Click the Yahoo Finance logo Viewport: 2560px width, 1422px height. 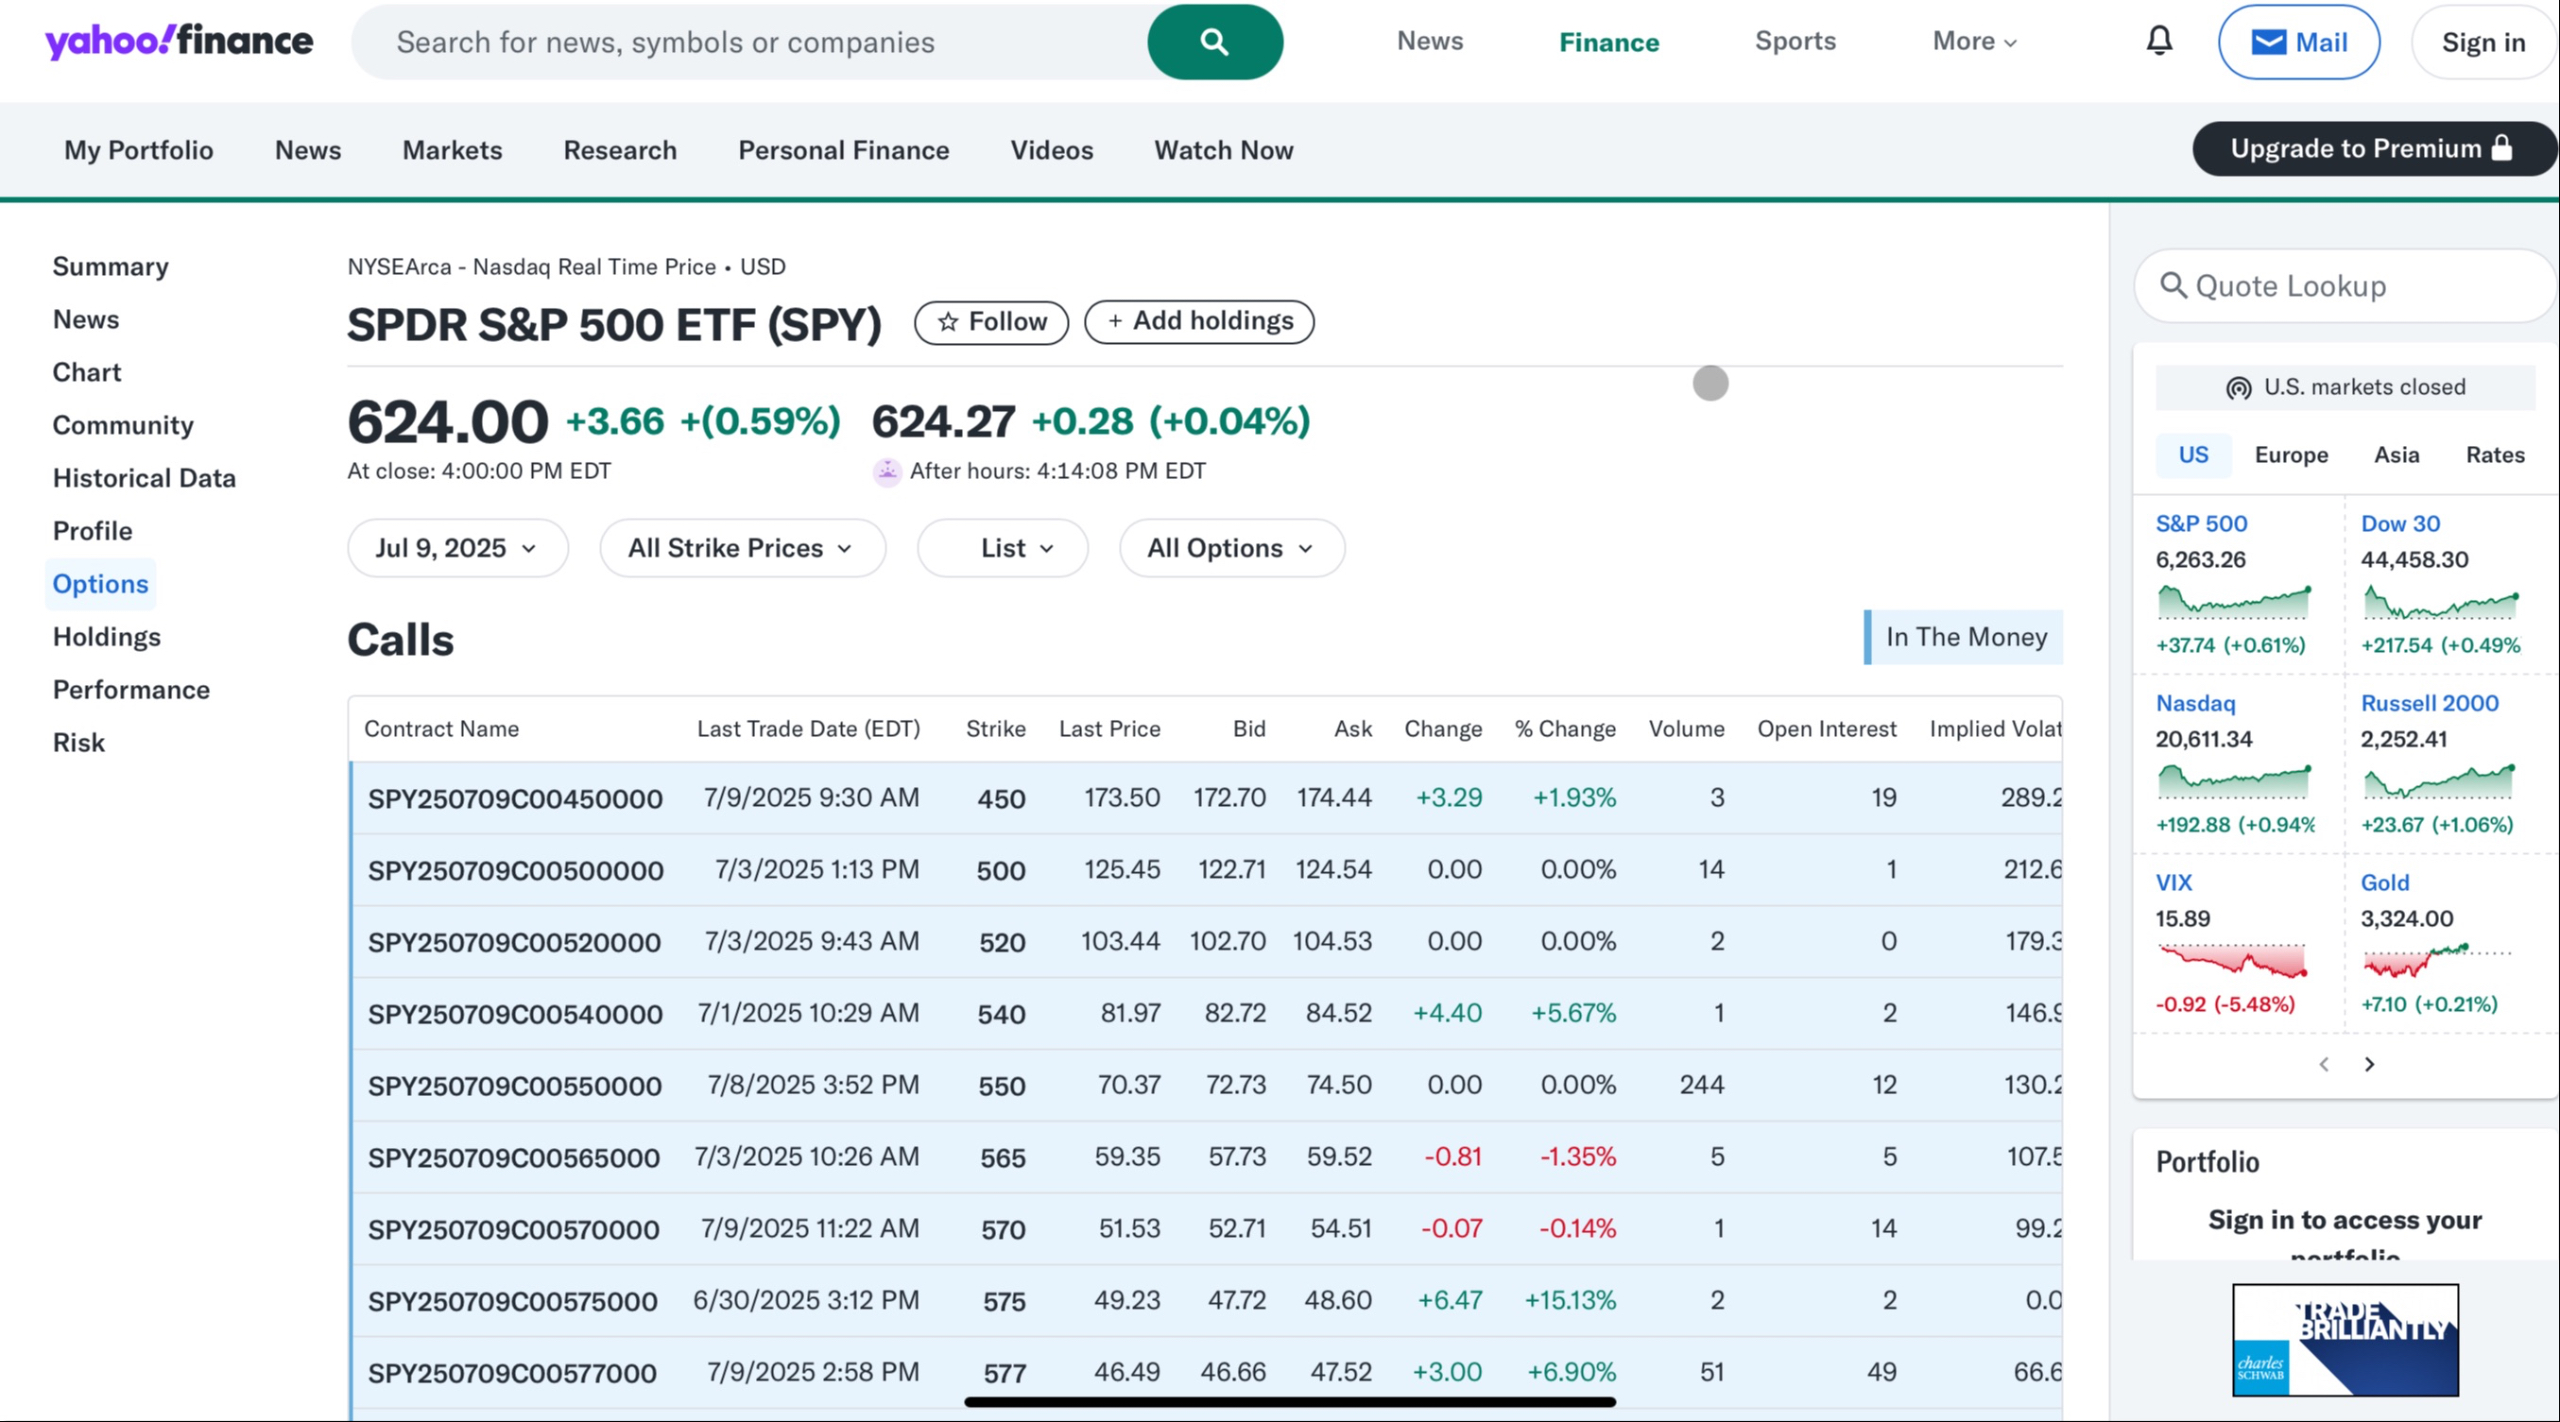(x=179, y=41)
